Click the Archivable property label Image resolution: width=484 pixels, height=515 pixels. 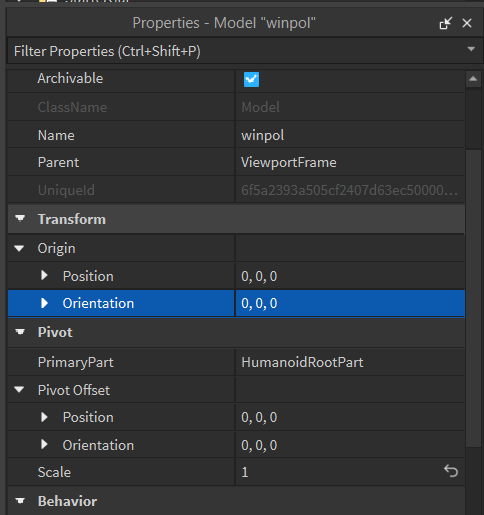pos(70,78)
